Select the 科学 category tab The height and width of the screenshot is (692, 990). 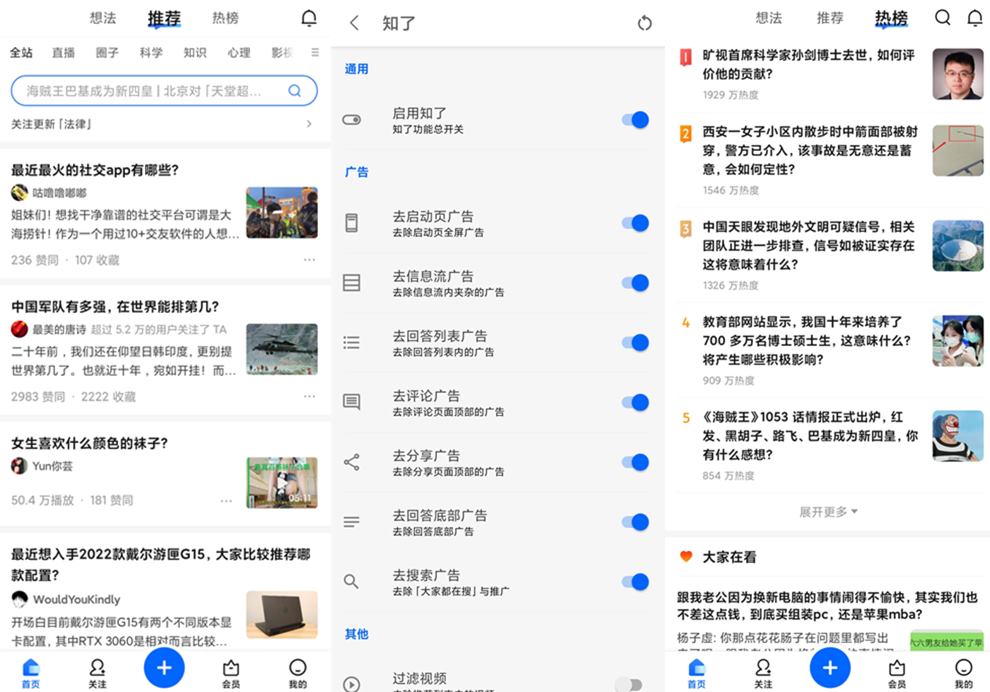pyautogui.click(x=151, y=53)
